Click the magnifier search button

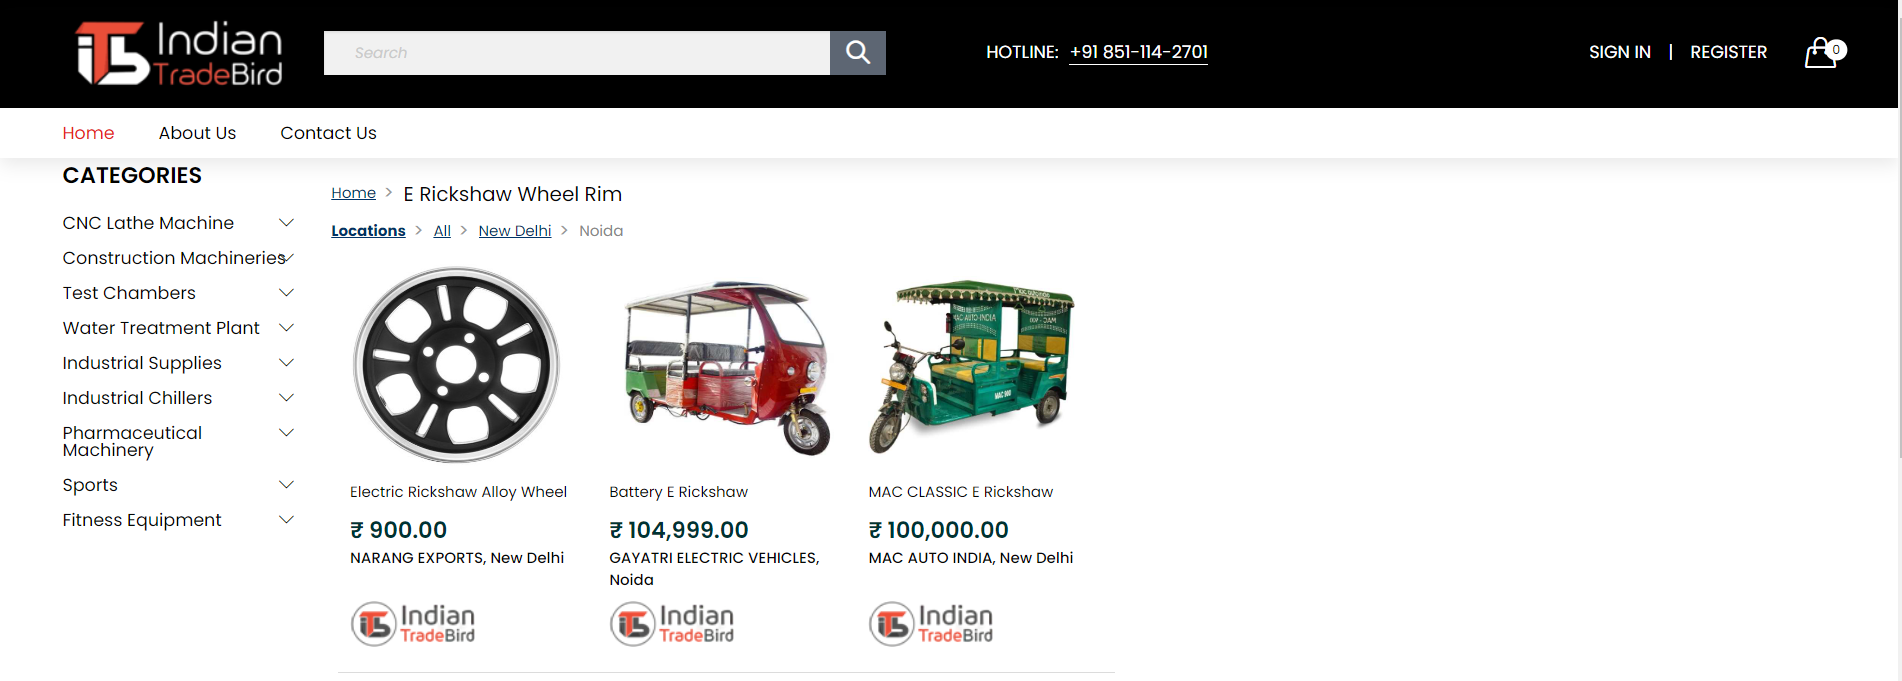(857, 52)
